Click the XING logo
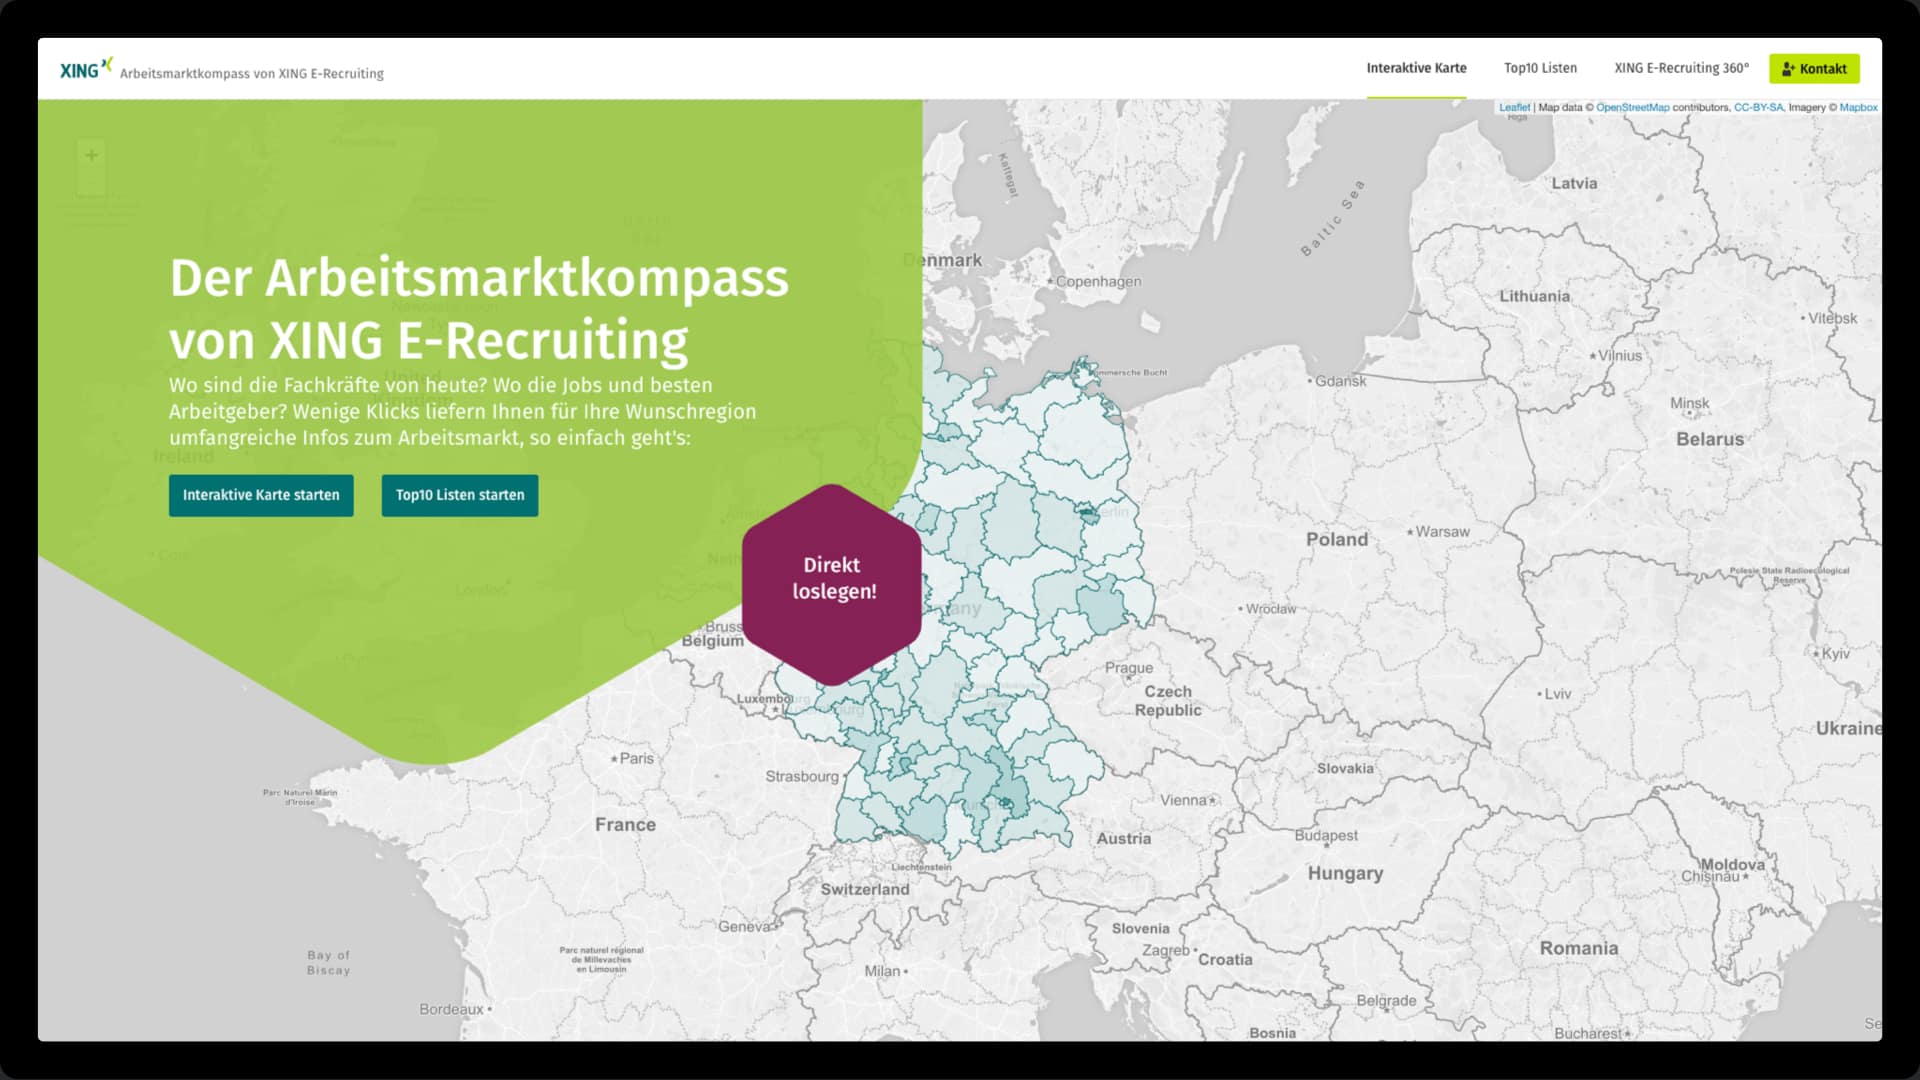The height and width of the screenshot is (1080, 1920). coord(86,68)
